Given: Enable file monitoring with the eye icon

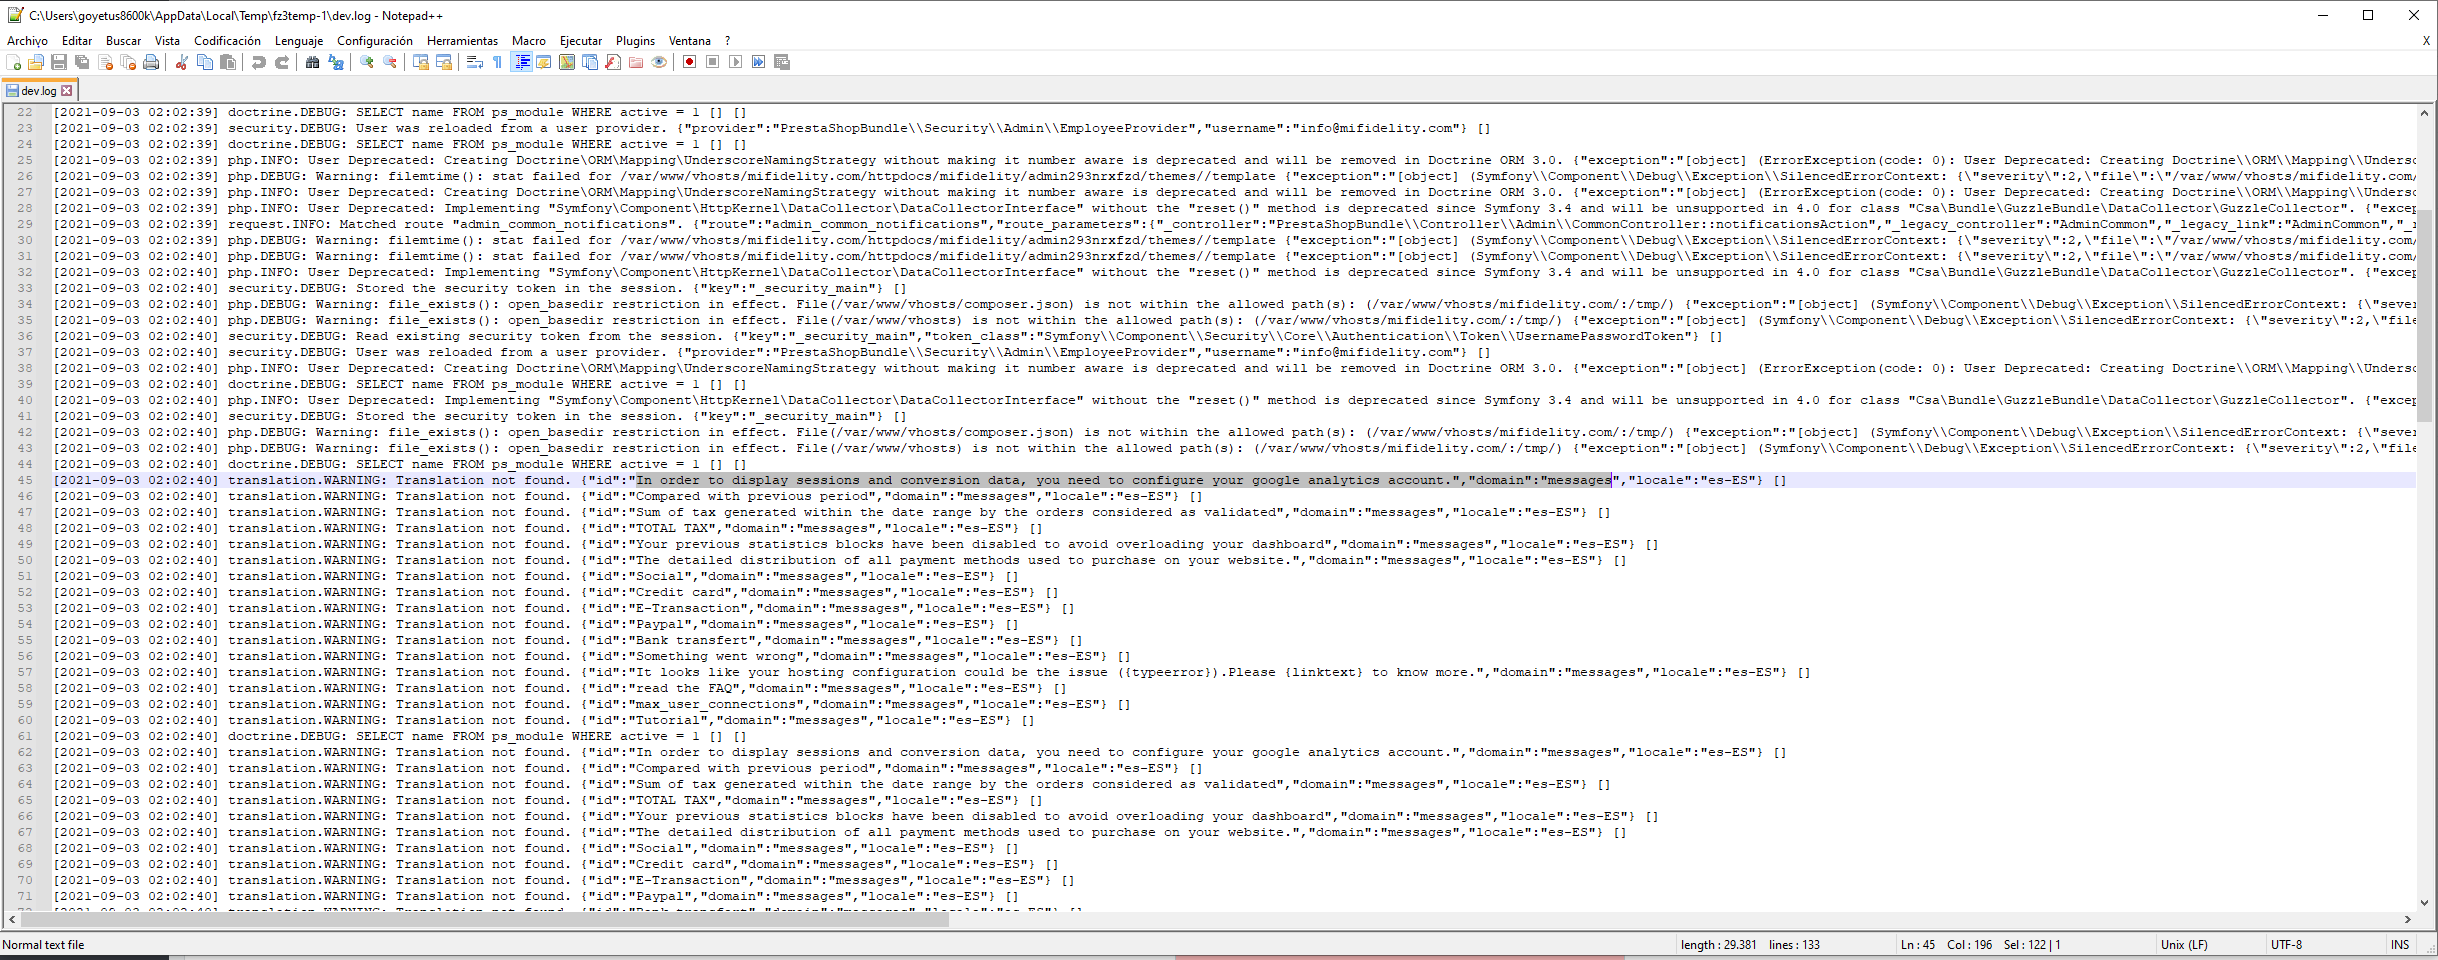Looking at the screenshot, I should tap(659, 62).
